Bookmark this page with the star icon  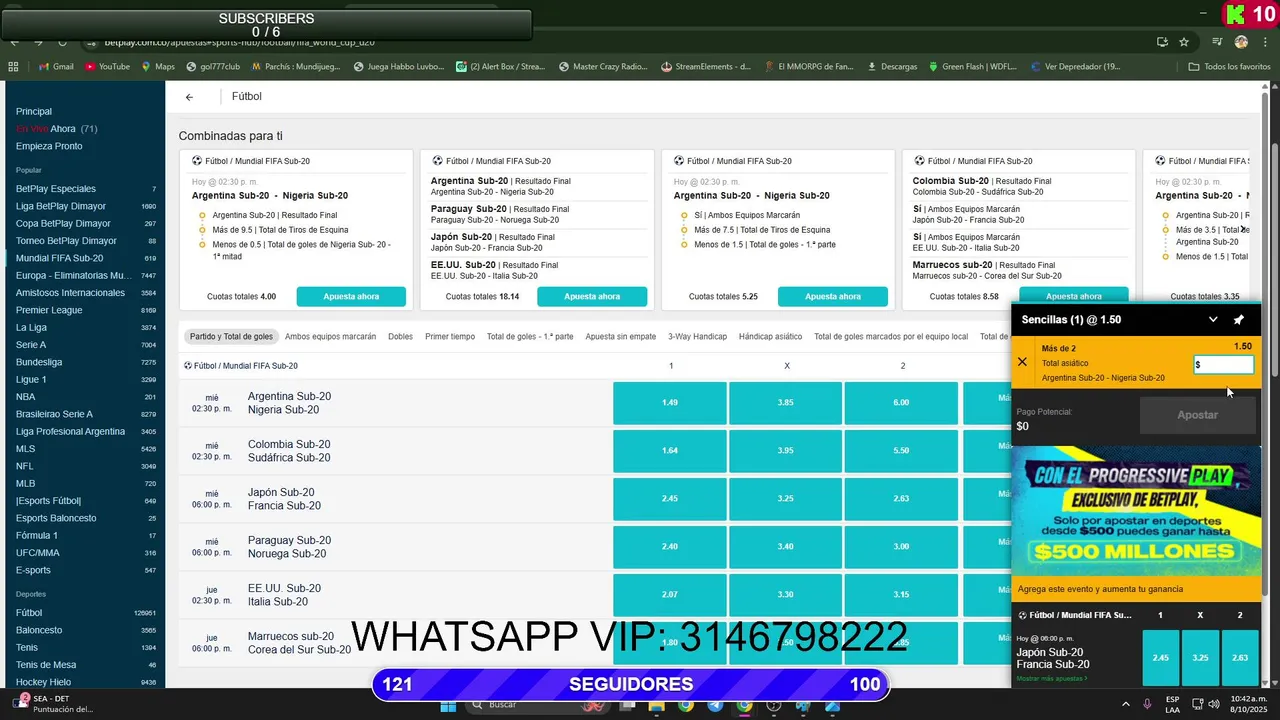pos(1184,42)
